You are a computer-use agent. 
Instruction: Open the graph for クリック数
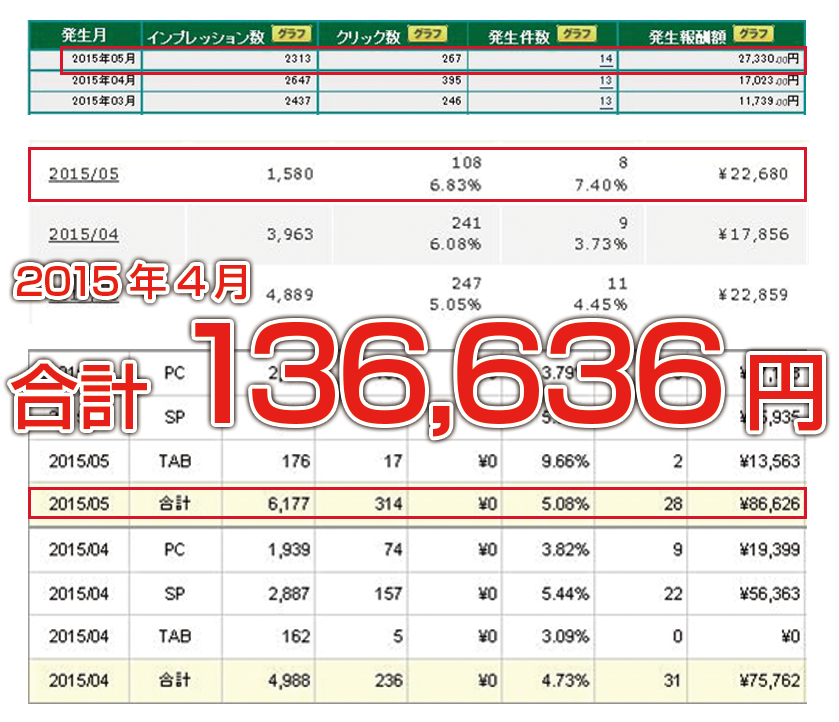(426, 35)
